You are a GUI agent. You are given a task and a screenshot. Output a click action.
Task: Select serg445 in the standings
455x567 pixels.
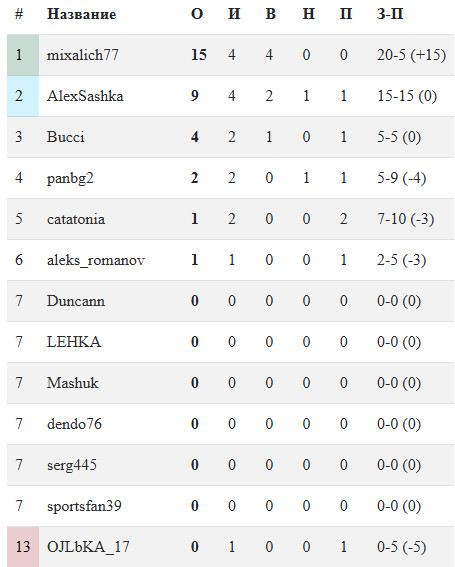(72, 465)
